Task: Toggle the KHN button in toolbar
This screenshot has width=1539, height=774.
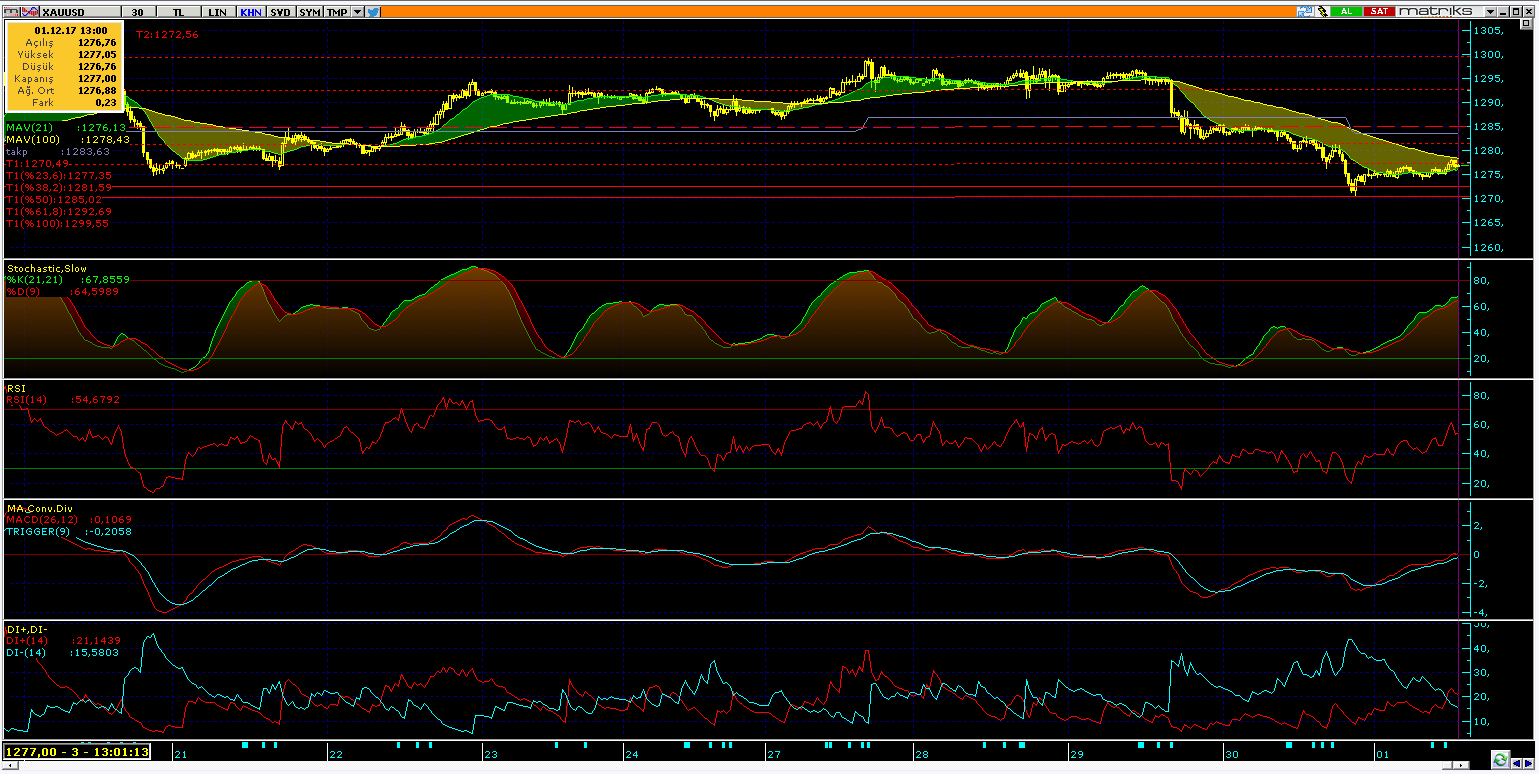Action: (250, 11)
